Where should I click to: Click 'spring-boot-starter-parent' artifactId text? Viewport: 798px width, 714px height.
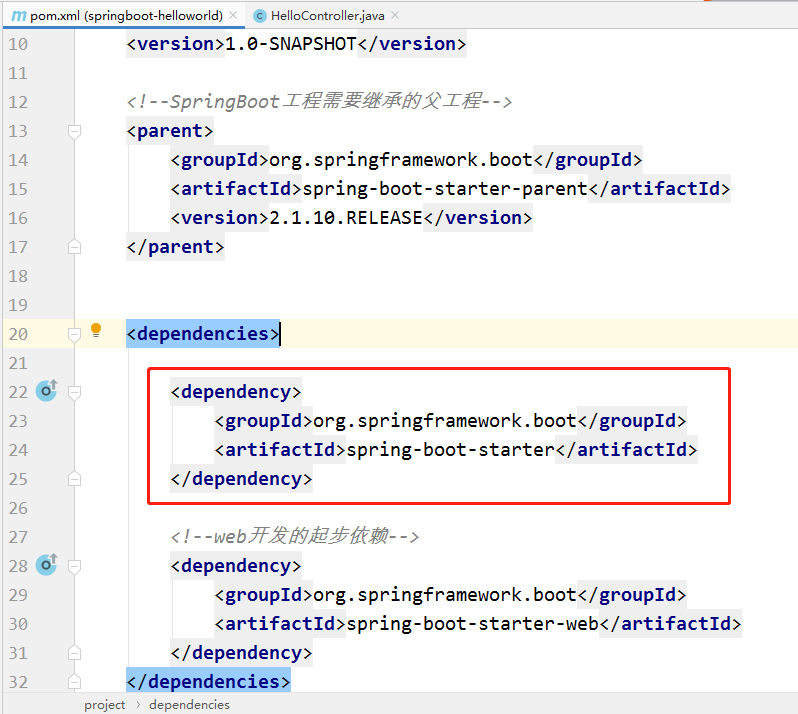point(445,189)
